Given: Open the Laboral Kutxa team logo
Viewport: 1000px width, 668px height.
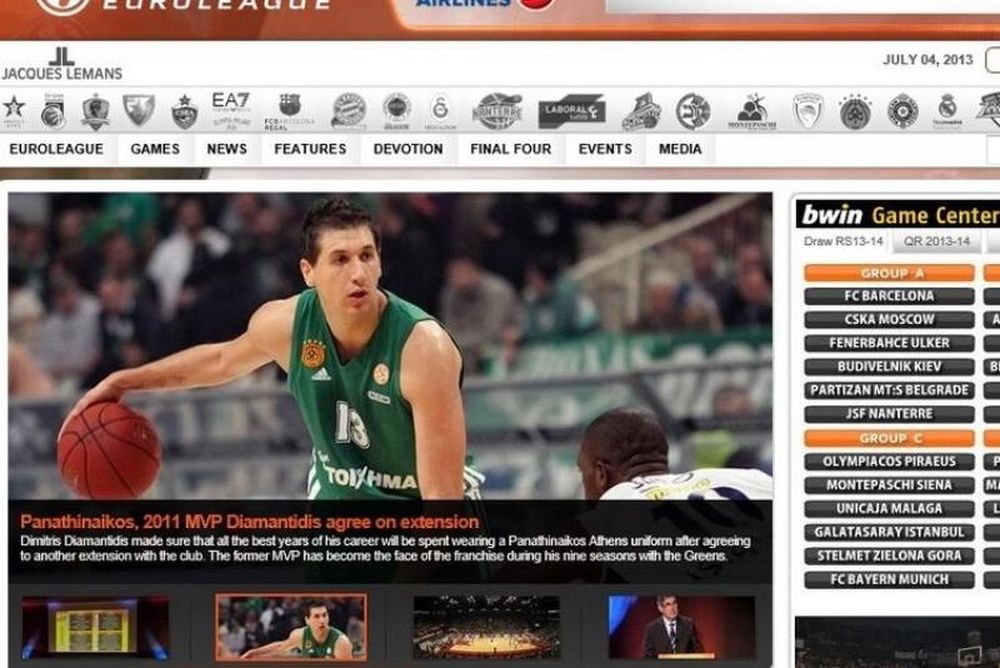Looking at the screenshot, I should pyautogui.click(x=571, y=111).
